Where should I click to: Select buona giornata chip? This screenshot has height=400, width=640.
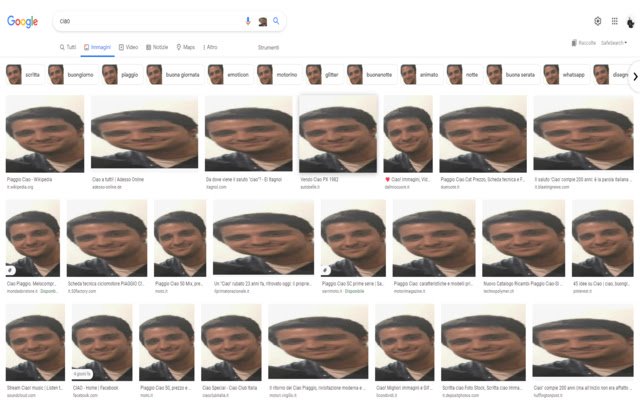pyautogui.click(x=174, y=75)
